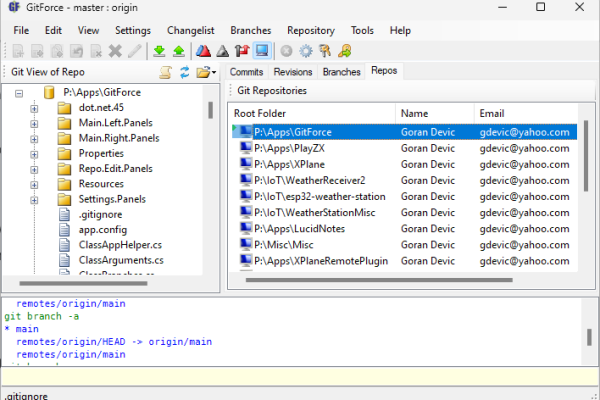Click the gray X delete toolbar icon
Image resolution: width=600 pixels, height=400 pixels.
point(115,51)
